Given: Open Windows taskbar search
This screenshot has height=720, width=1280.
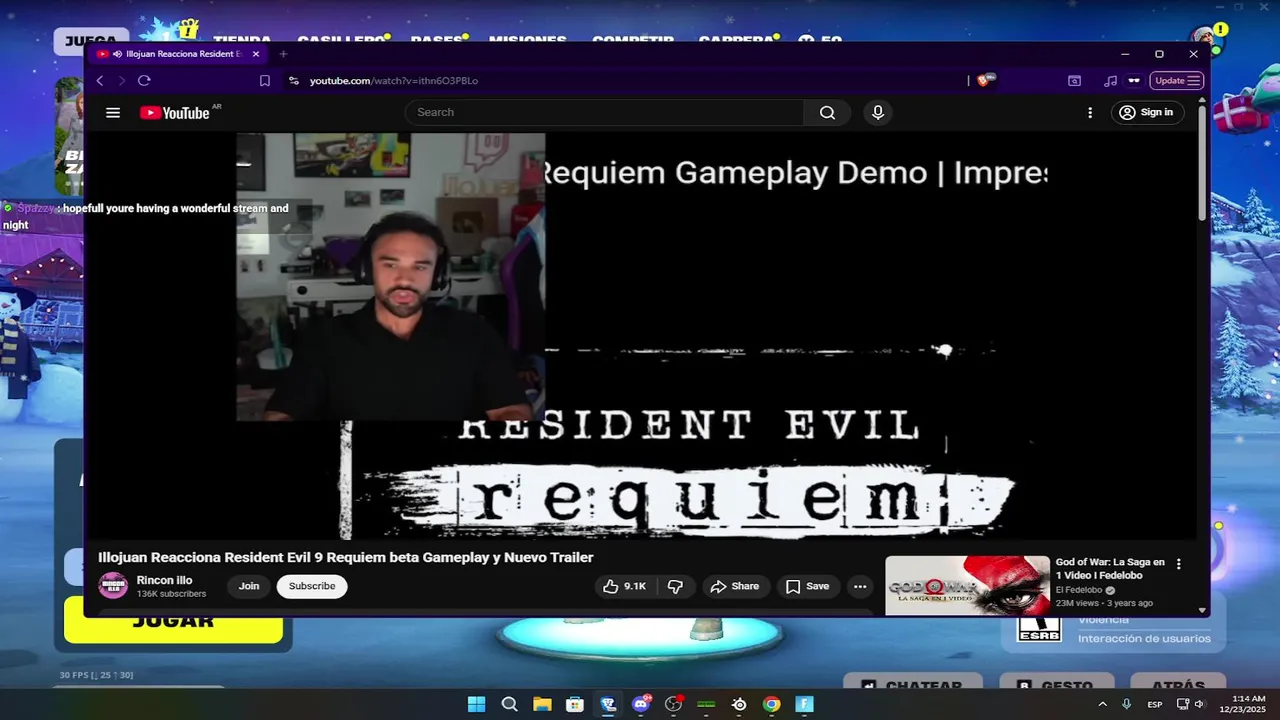Looking at the screenshot, I should coord(509,704).
